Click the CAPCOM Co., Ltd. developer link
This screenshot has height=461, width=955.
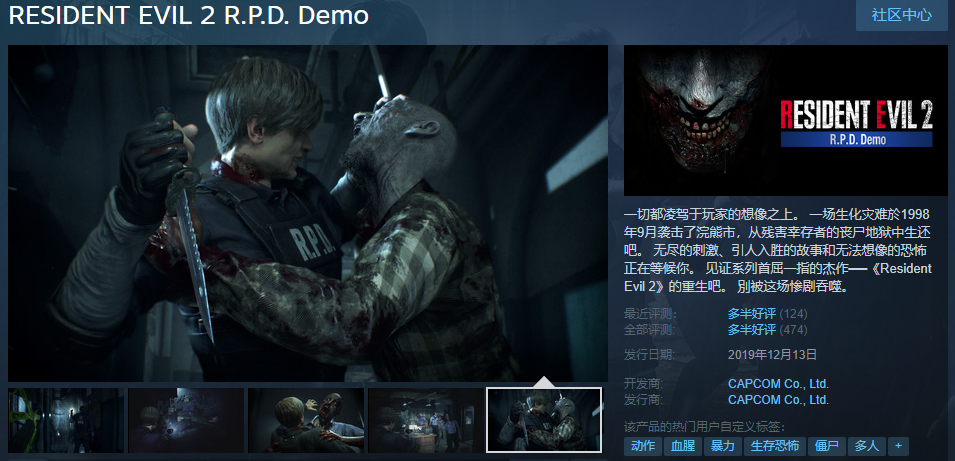pos(778,384)
